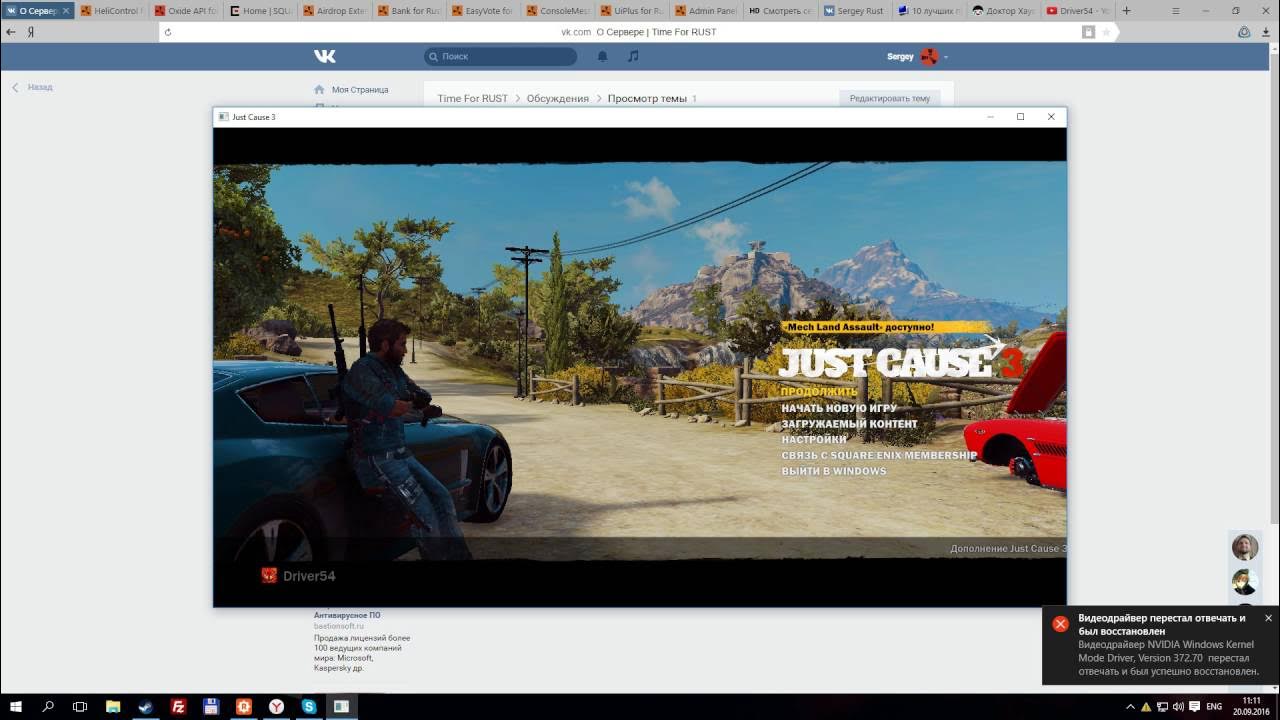Select СВЯЗЬ С SQUARE ENIX MEMBERSHIP

coord(879,455)
